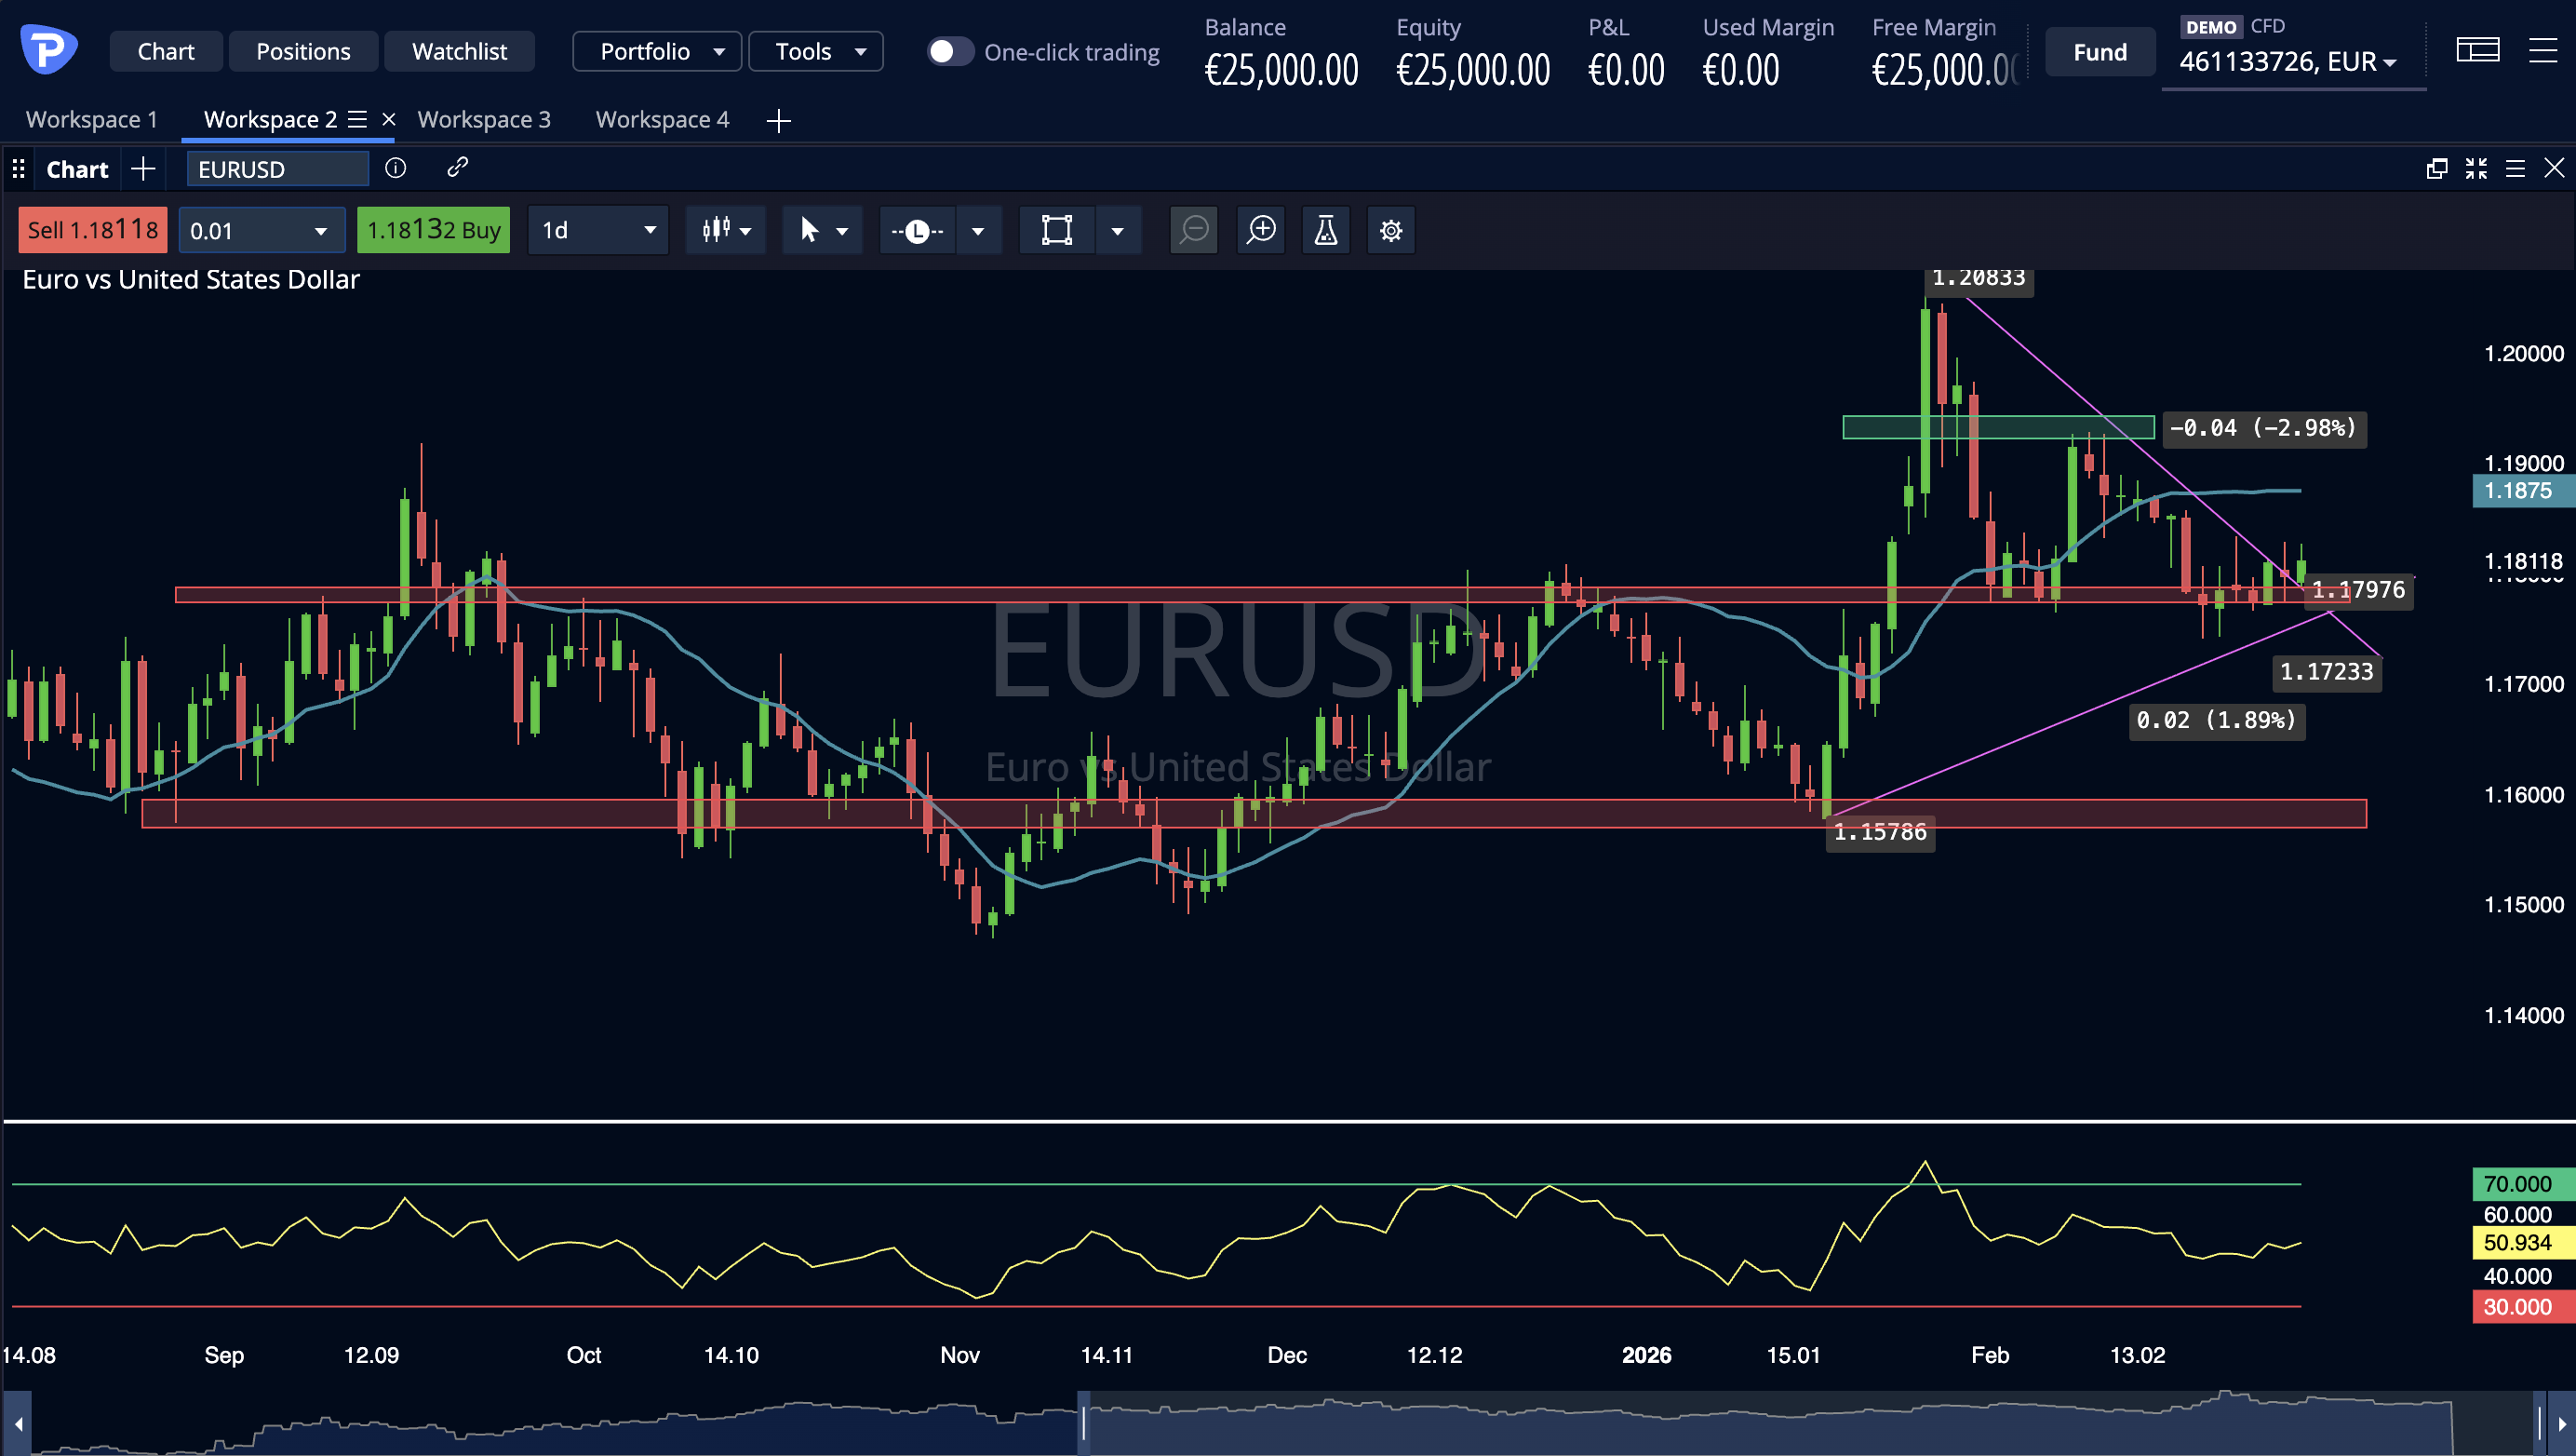2576x1456 pixels.
Task: Click the zoom in magnifier icon
Action: pos(1261,230)
